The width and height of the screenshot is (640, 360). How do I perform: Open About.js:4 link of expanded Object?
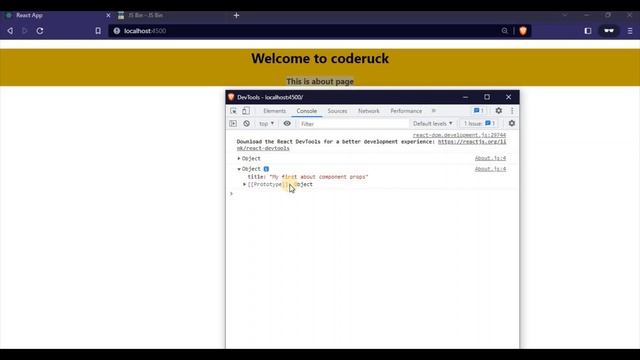[x=490, y=169]
